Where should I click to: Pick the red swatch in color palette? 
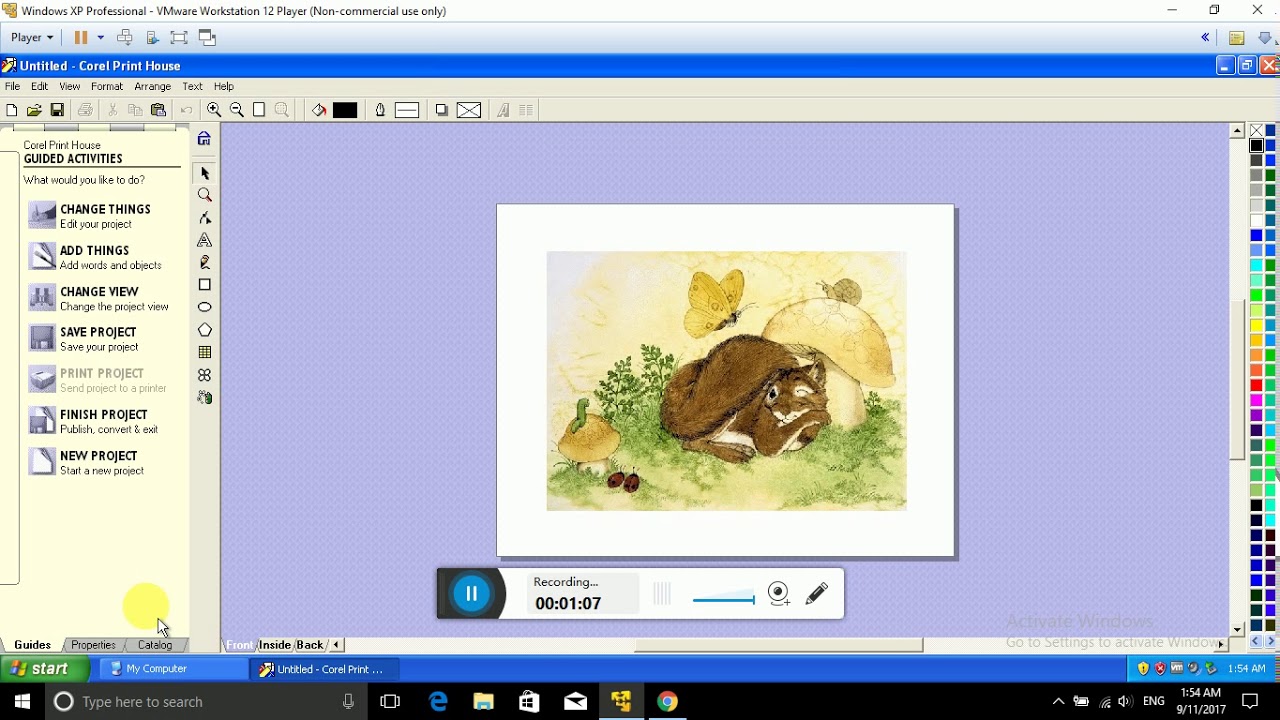pyautogui.click(x=1256, y=386)
